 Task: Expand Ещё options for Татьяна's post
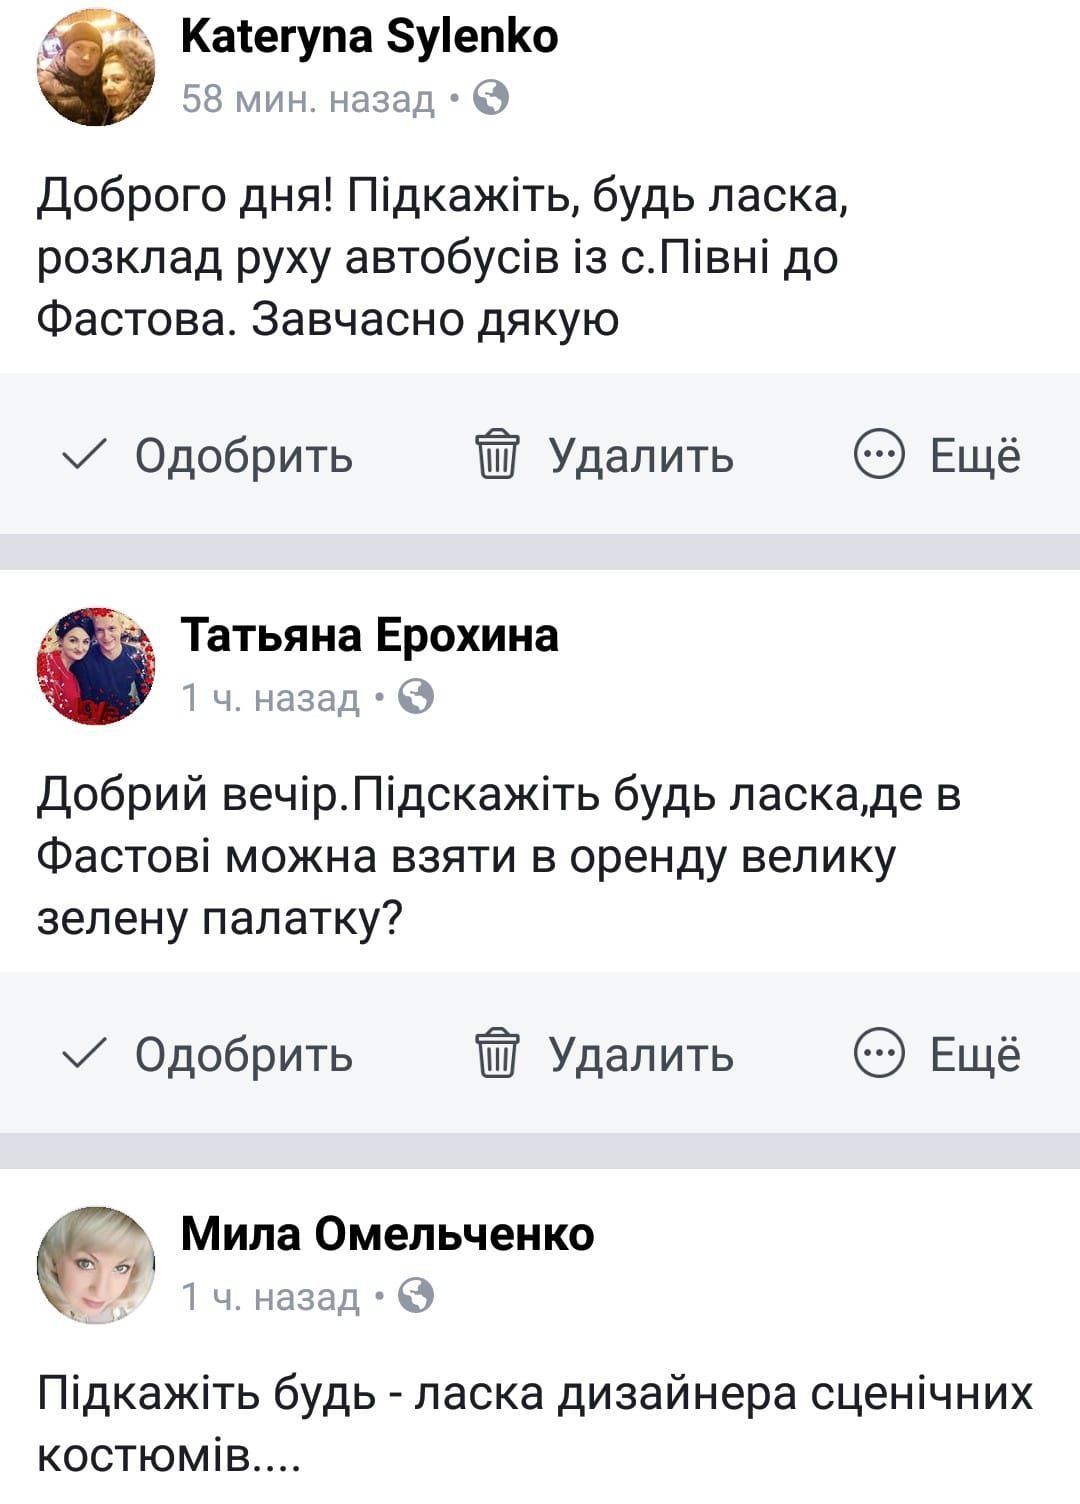pos(974,1055)
